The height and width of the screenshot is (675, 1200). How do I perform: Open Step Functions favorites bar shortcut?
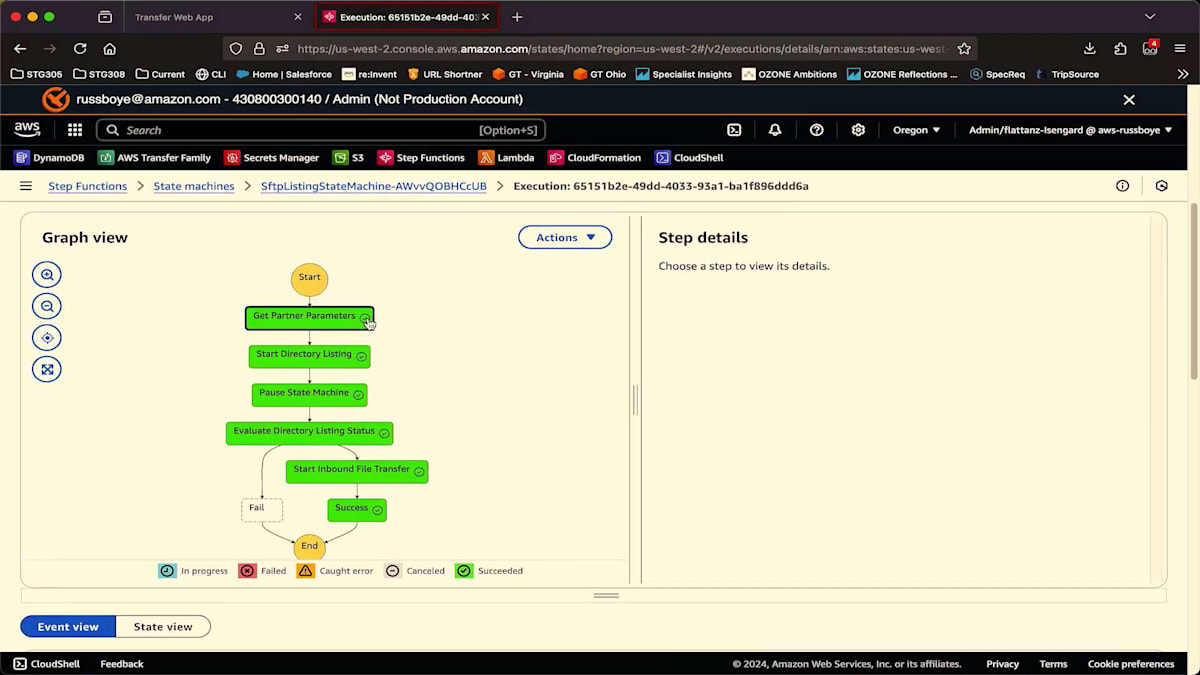click(x=421, y=158)
